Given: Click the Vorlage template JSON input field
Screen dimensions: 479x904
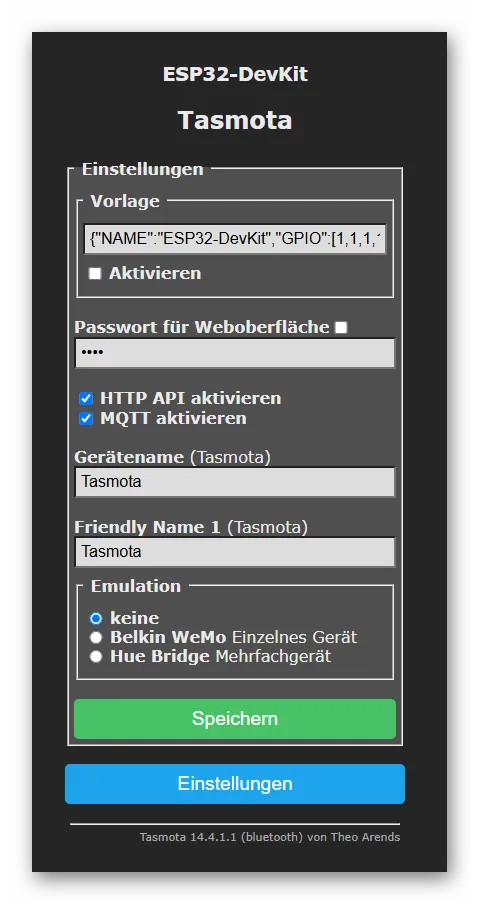Looking at the screenshot, I should coord(235,239).
